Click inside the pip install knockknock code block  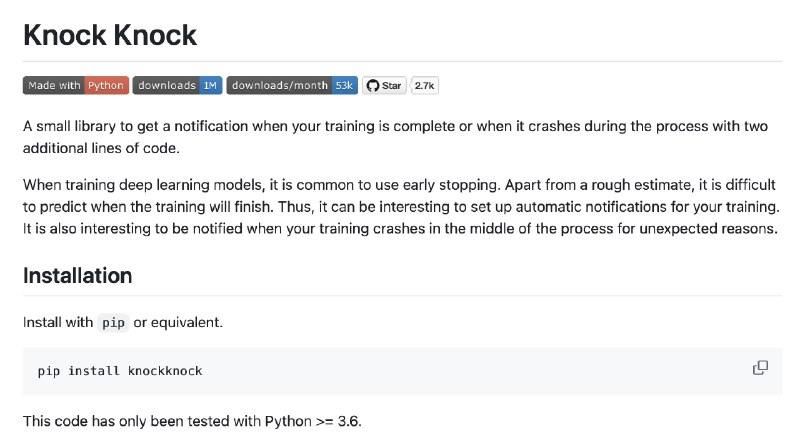pos(402,371)
